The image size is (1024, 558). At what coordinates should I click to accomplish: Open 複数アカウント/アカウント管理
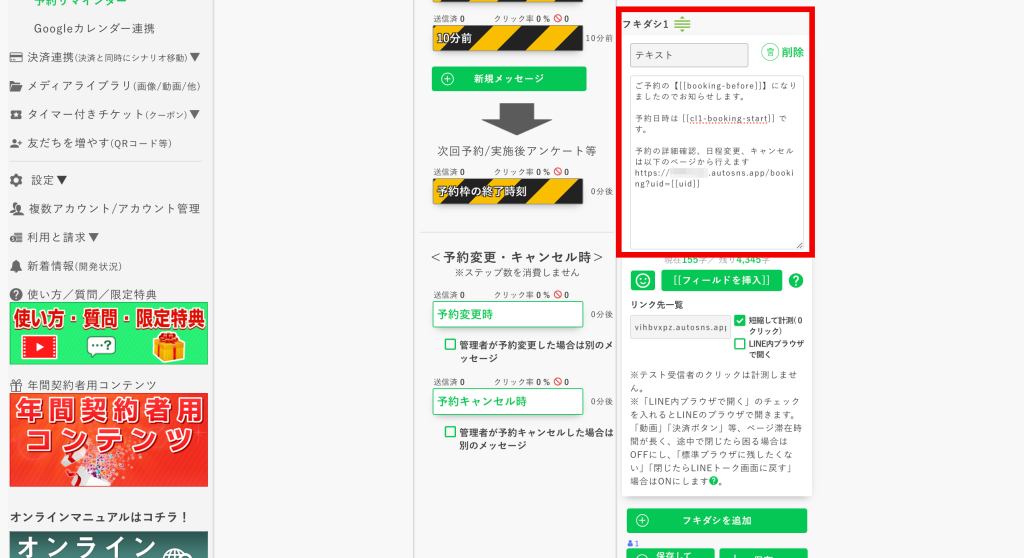pos(114,208)
